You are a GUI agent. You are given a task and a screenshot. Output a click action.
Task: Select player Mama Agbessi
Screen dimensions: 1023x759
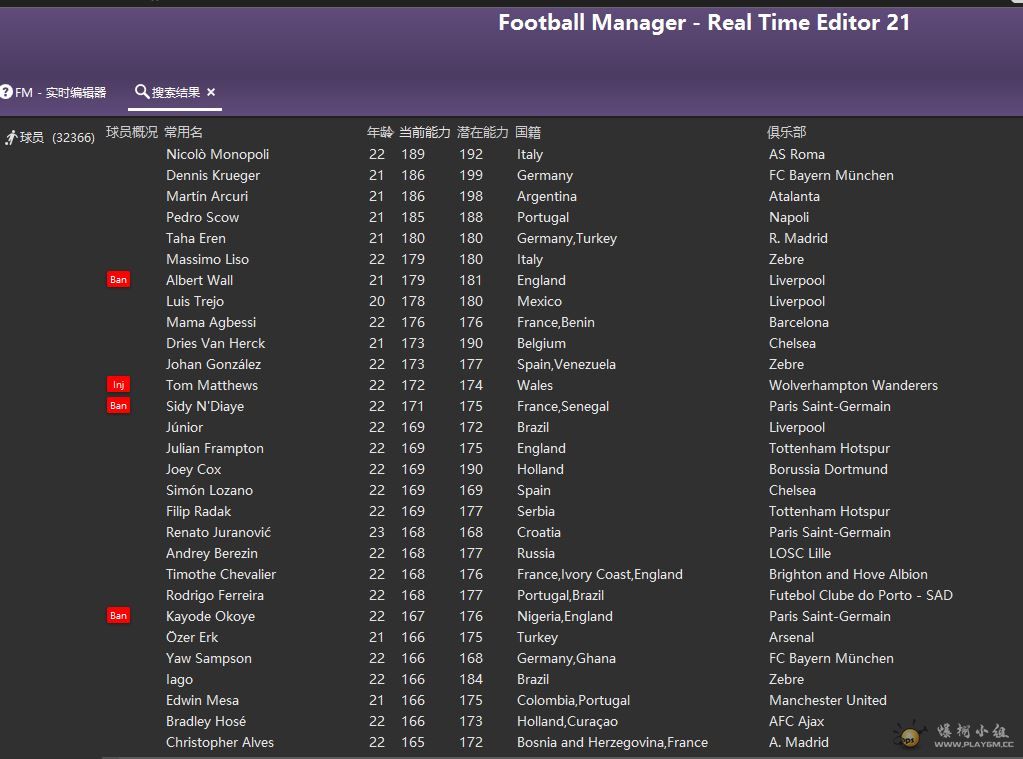(x=211, y=322)
